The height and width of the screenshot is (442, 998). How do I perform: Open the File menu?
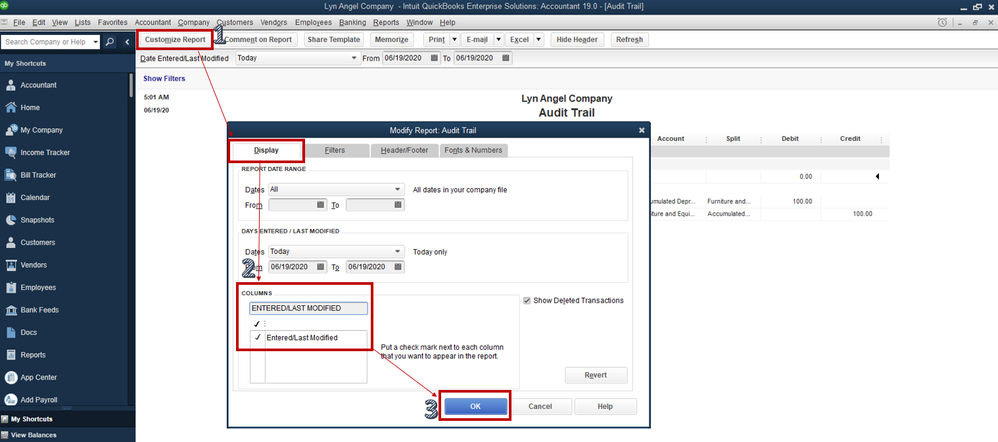tap(18, 22)
